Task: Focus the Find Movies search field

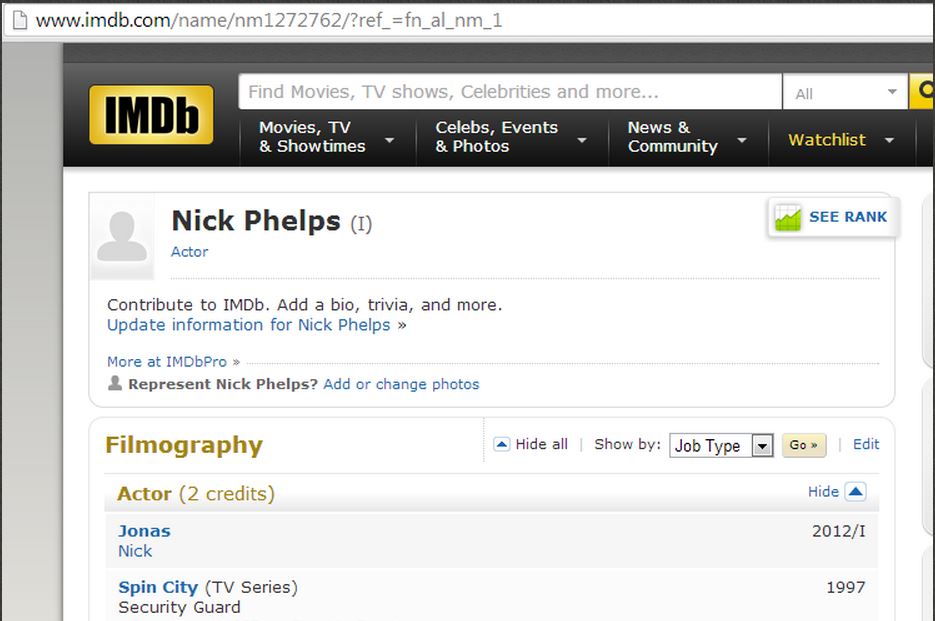Action: coord(510,92)
